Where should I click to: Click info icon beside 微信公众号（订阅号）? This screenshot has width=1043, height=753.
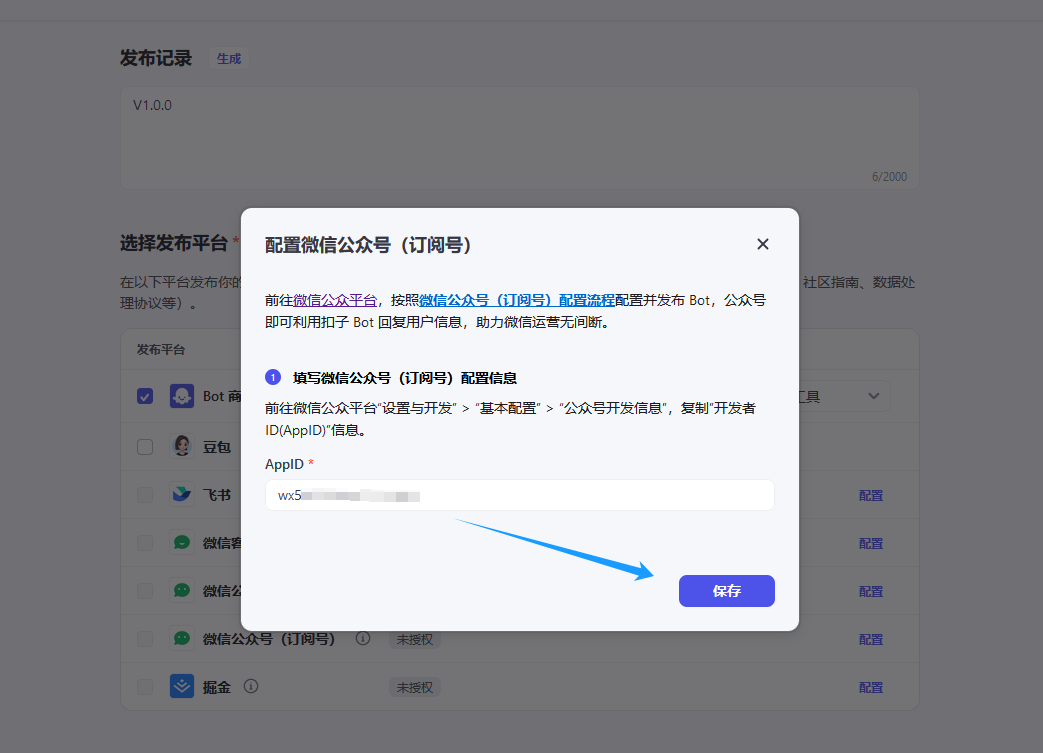(x=363, y=639)
